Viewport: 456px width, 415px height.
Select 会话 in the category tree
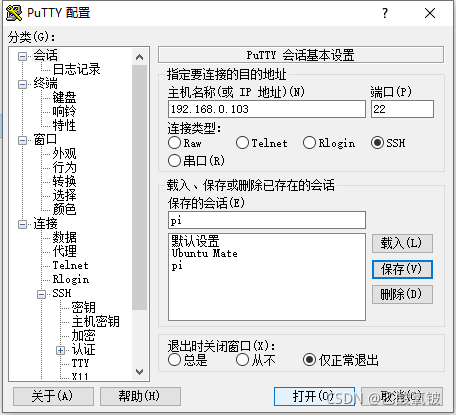[x=45, y=55]
